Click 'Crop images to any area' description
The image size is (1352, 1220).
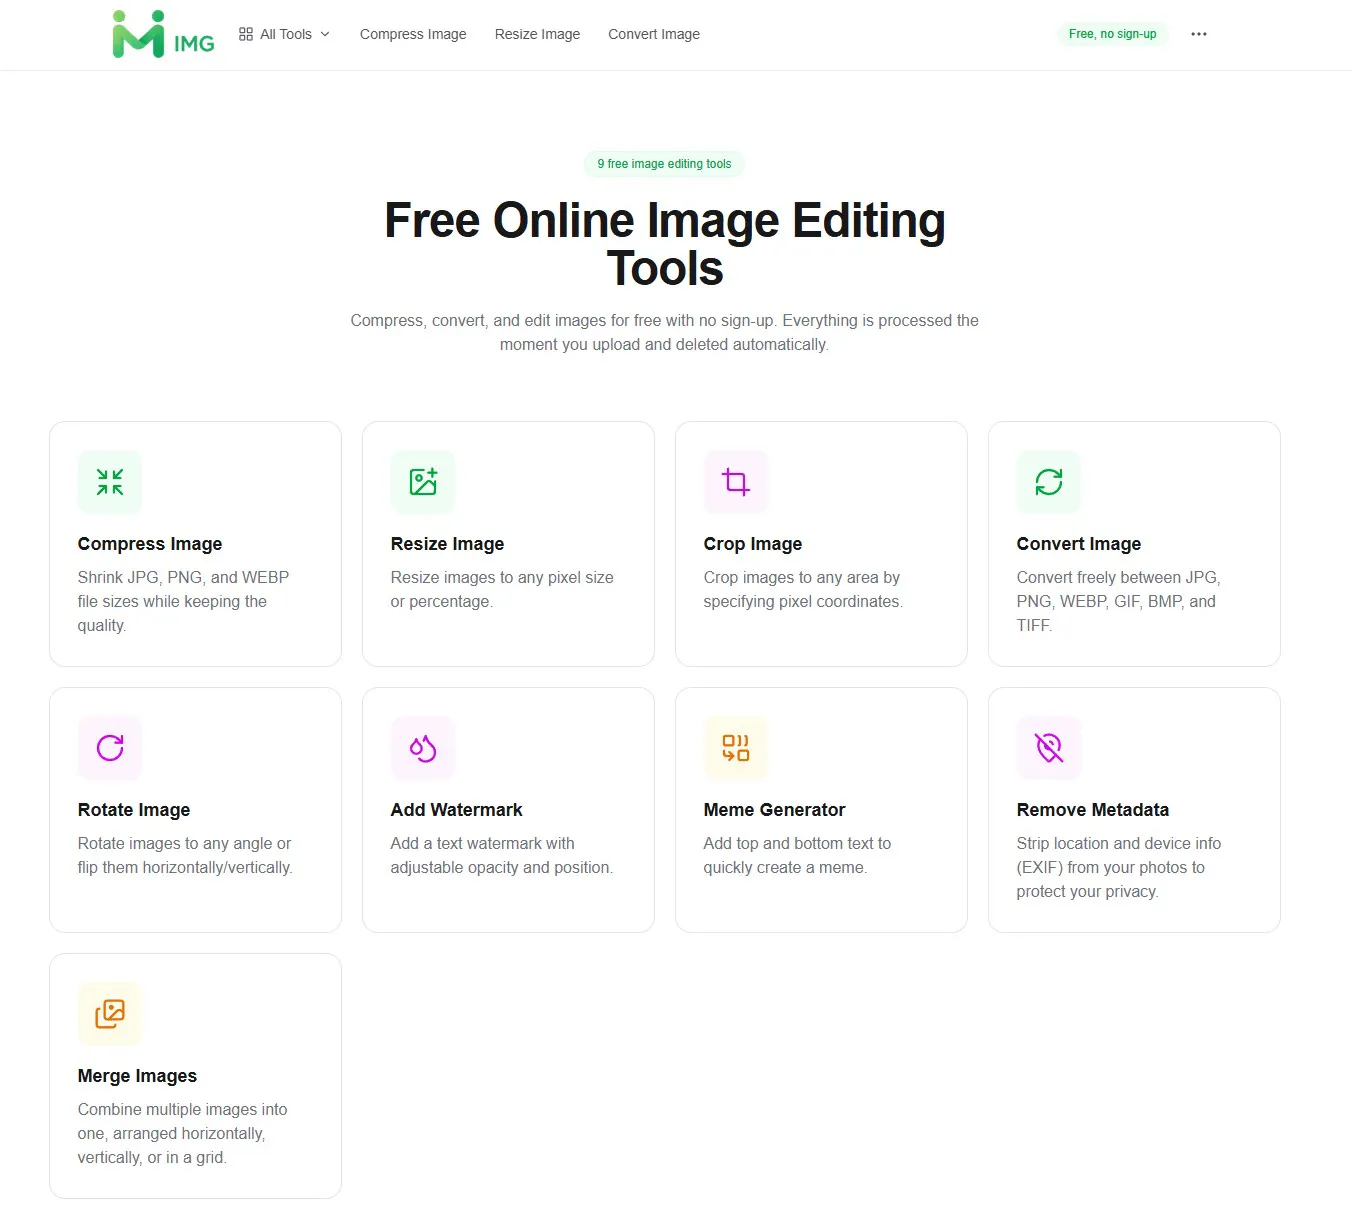coord(803,589)
